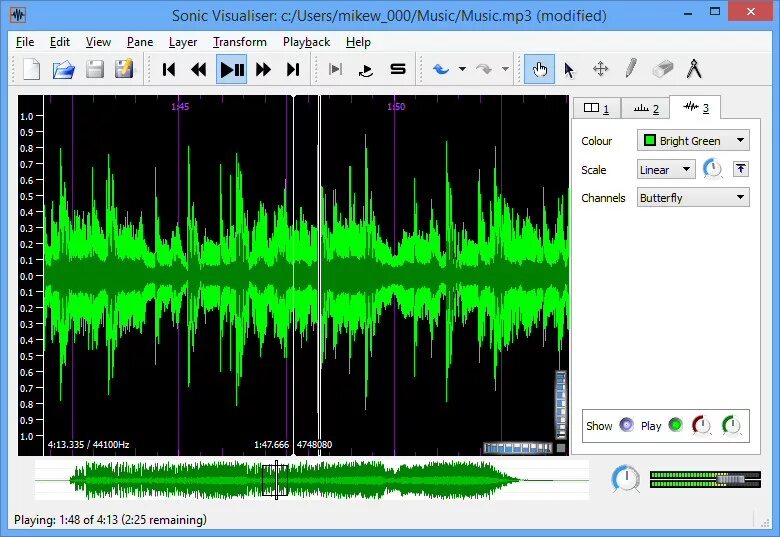Image resolution: width=780 pixels, height=537 pixels.
Task: Click the reset zoom square button
Action: [x=561, y=448]
